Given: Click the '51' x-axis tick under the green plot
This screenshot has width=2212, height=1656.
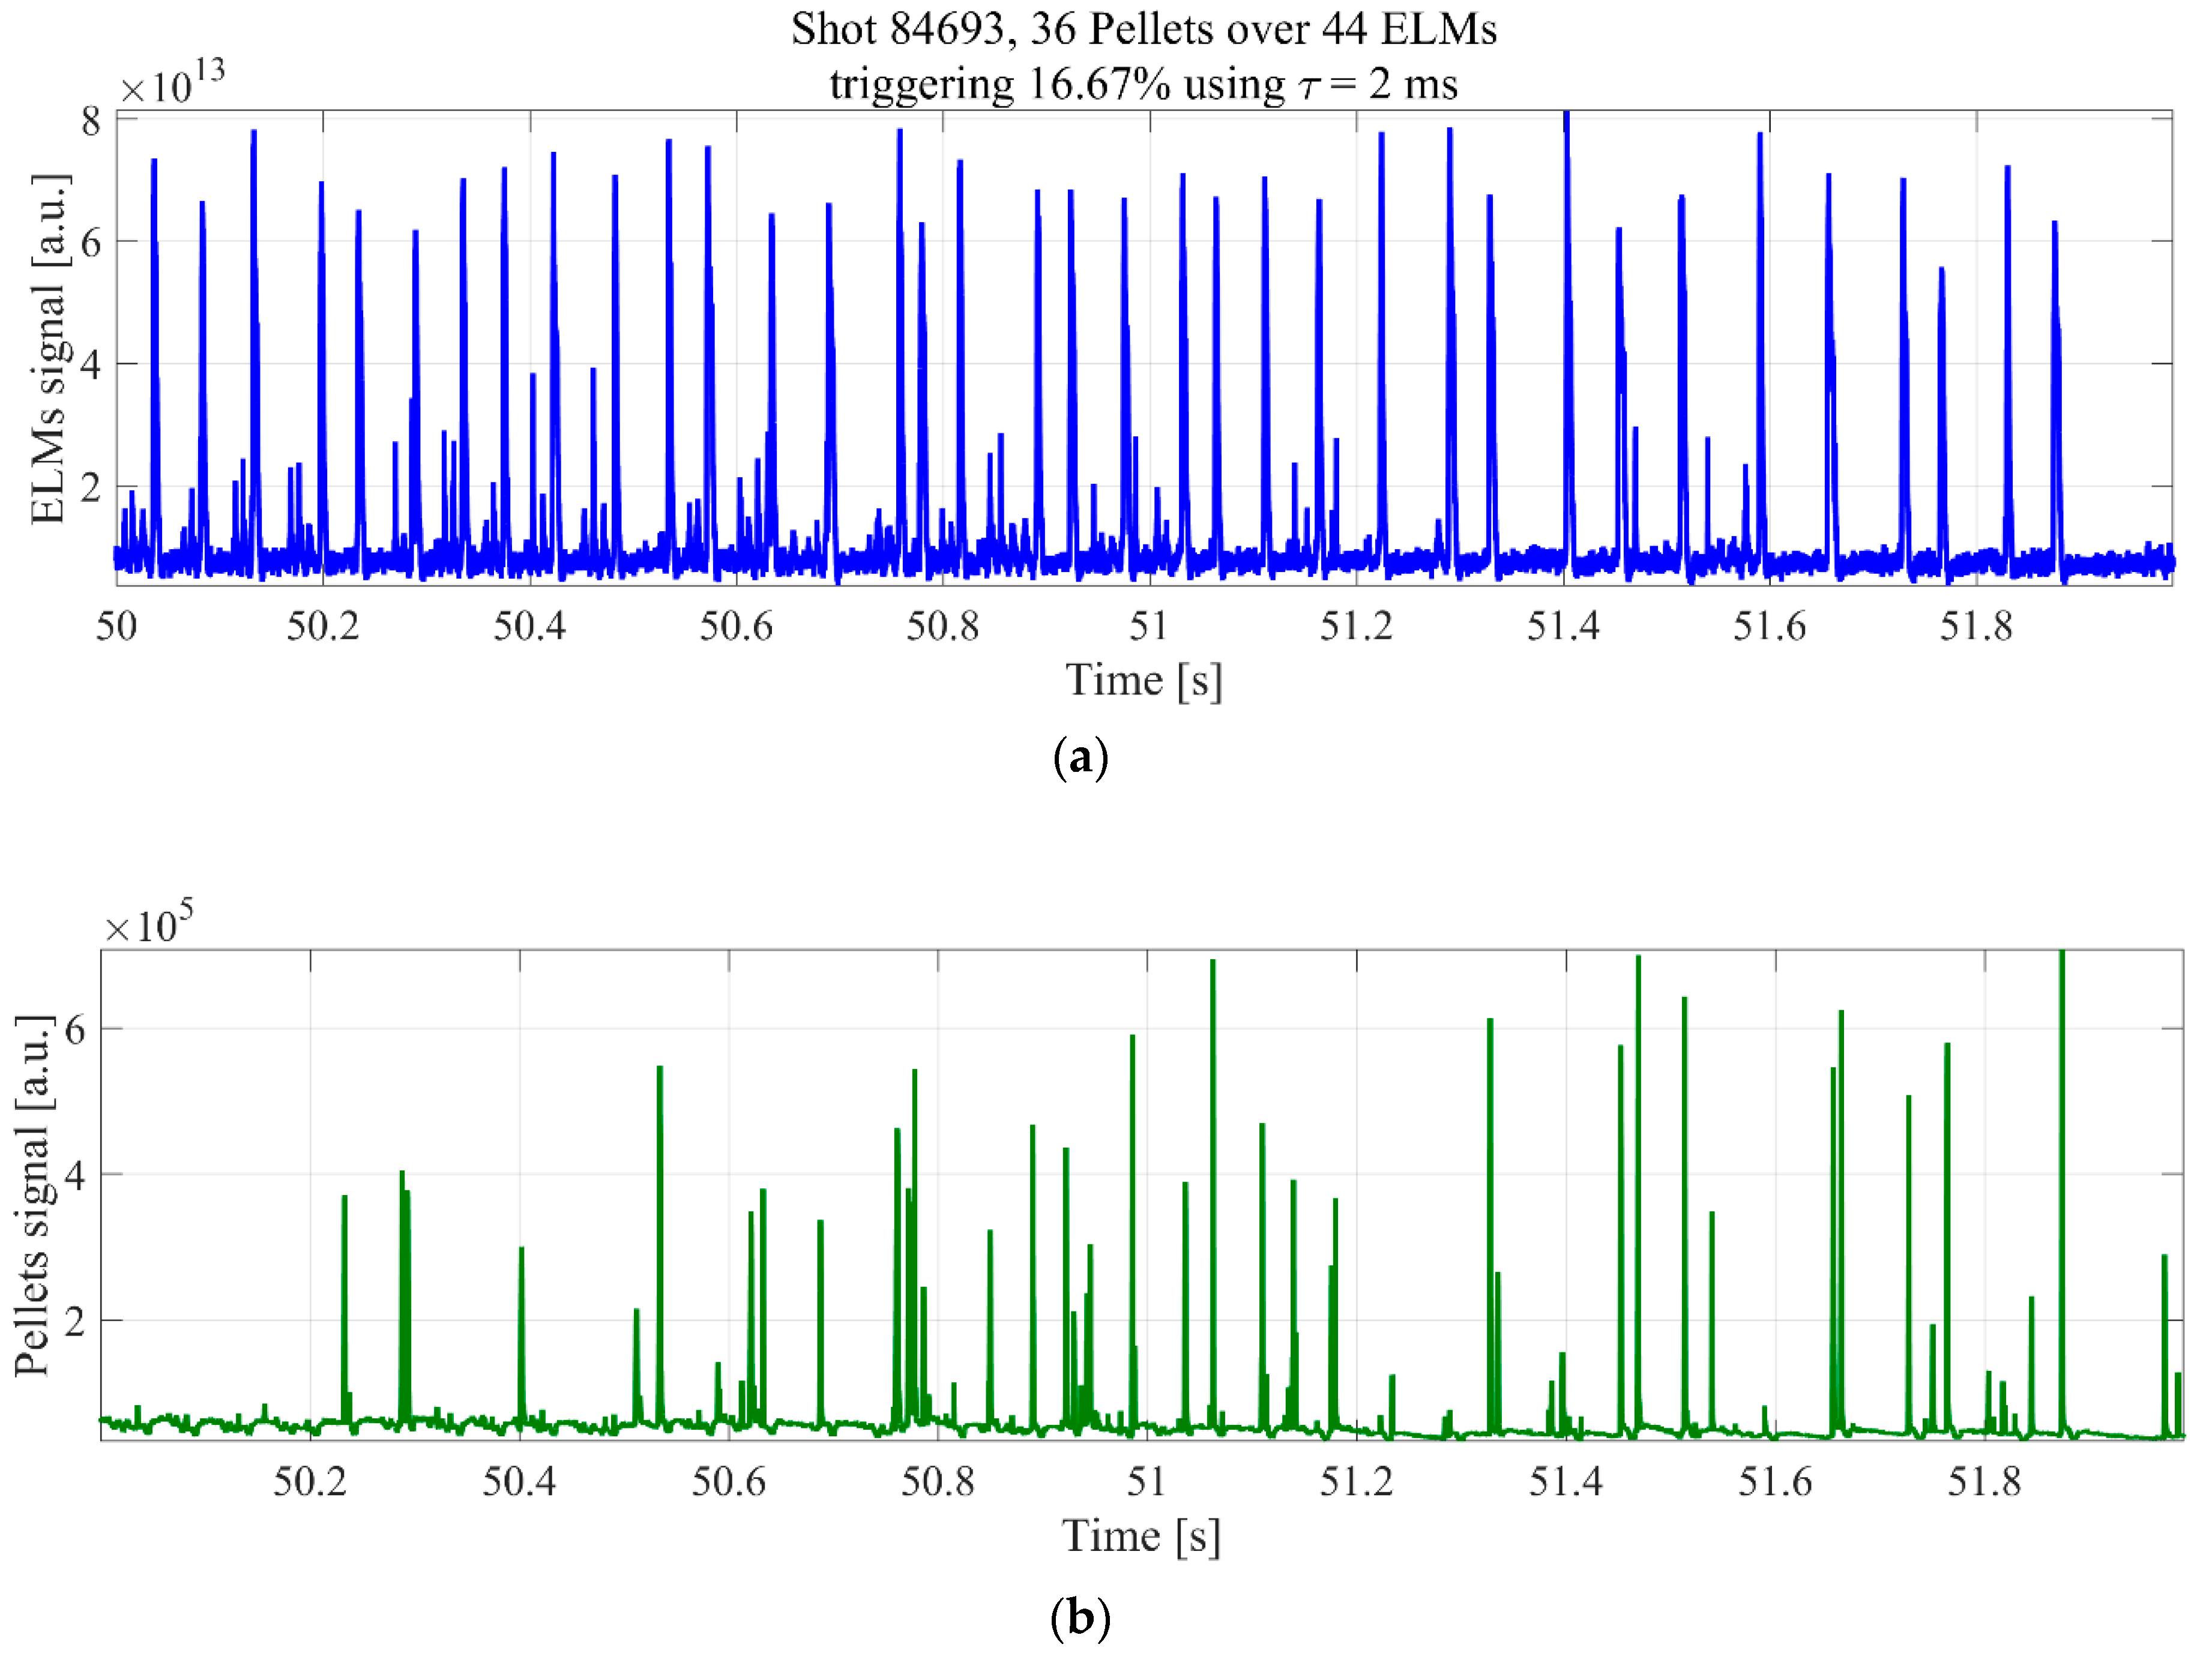Looking at the screenshot, I should coord(1146,1481).
